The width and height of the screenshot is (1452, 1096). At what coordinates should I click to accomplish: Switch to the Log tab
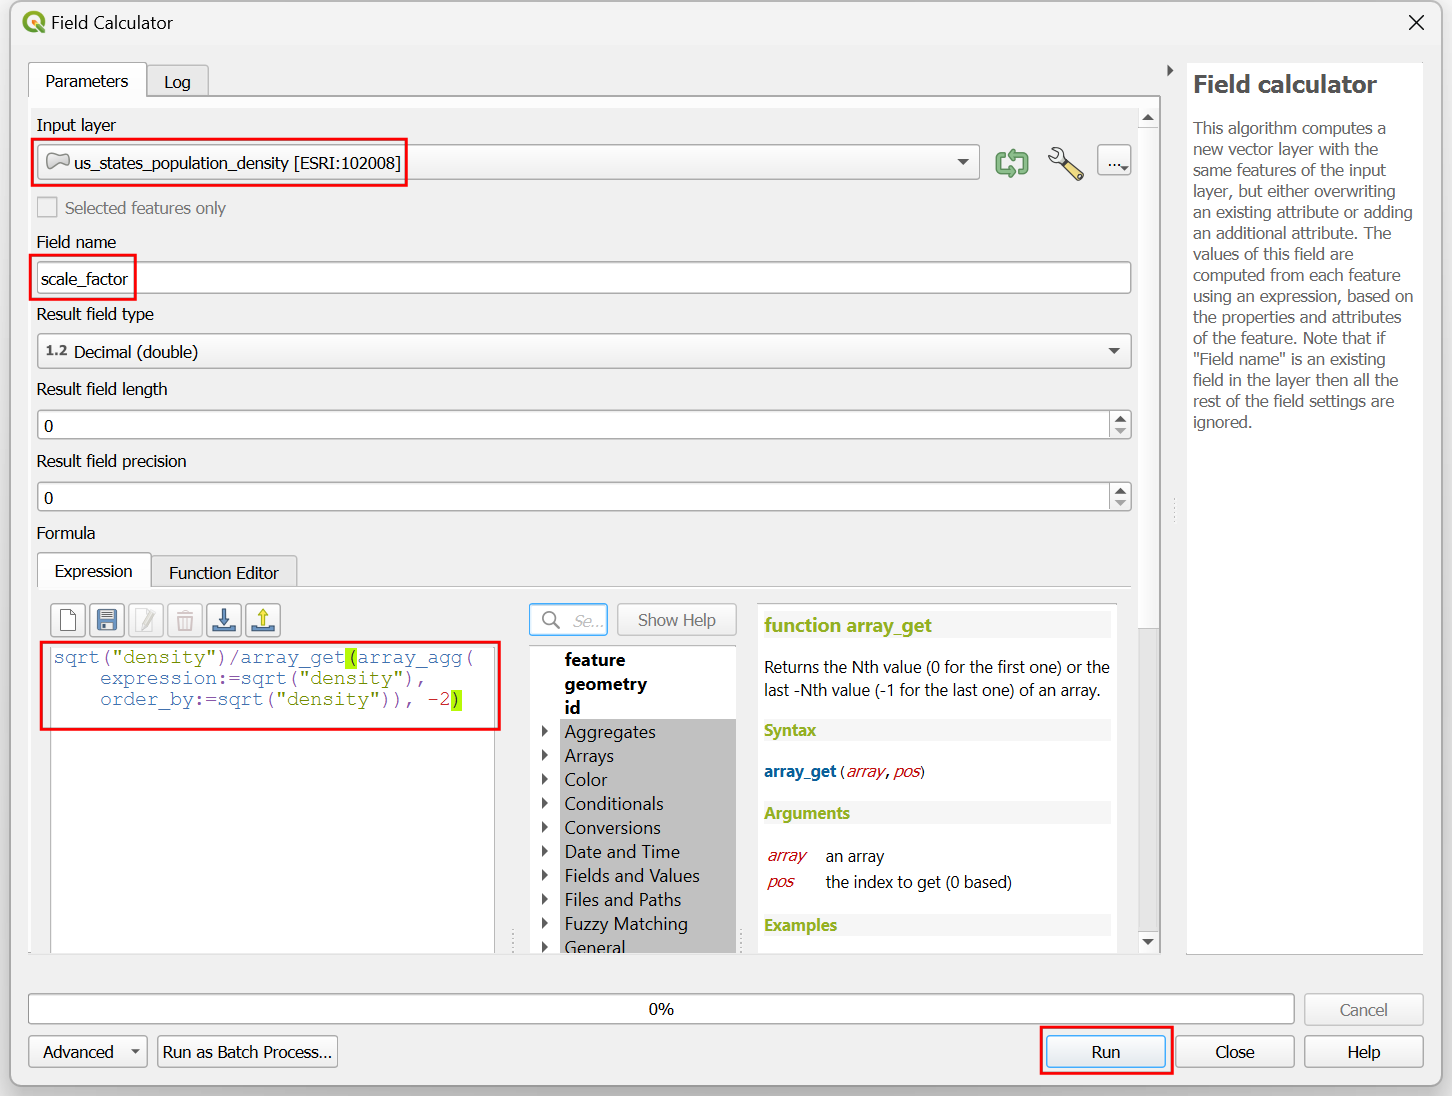[x=177, y=82]
